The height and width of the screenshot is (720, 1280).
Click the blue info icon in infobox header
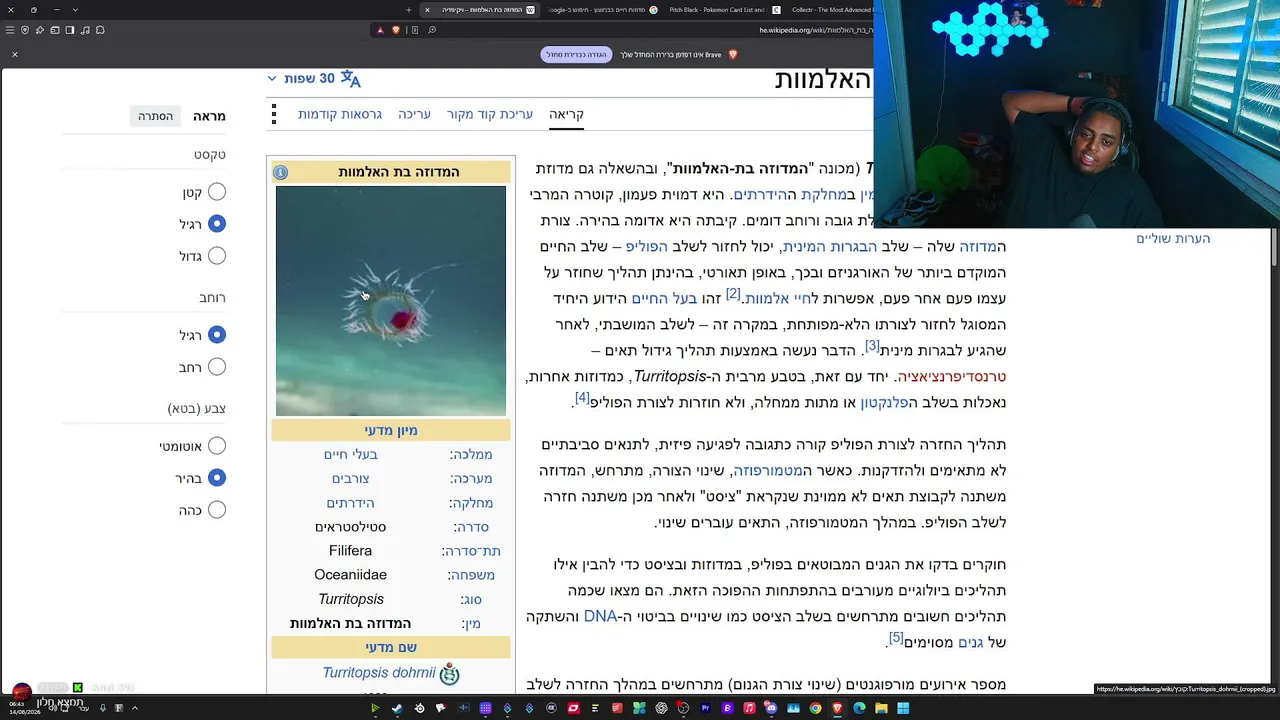click(x=281, y=172)
